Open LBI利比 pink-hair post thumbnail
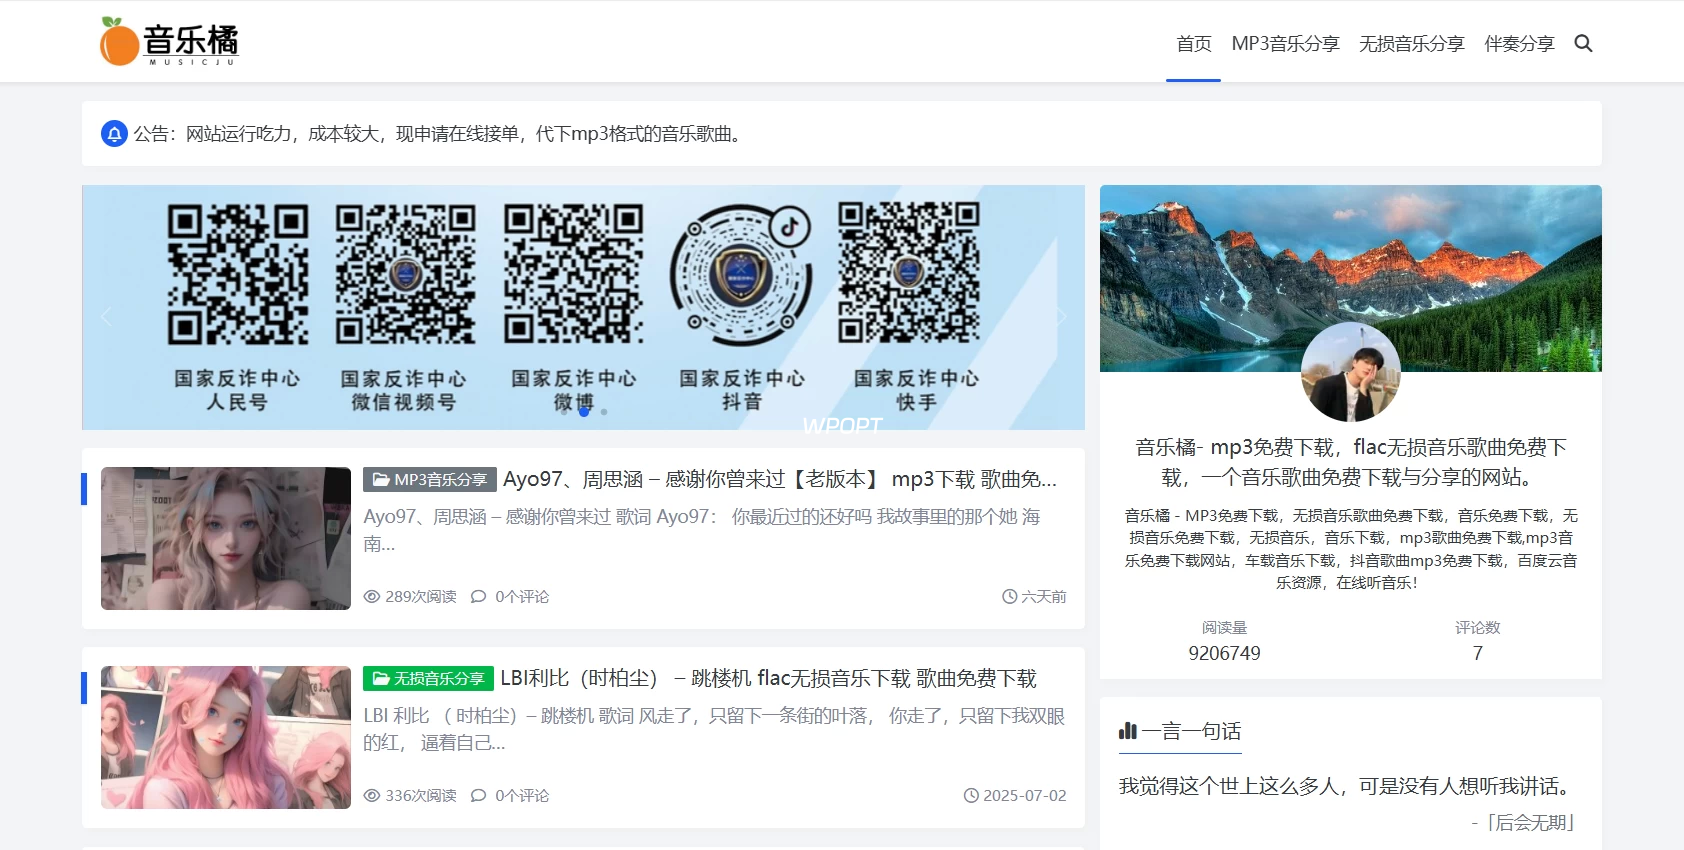The image size is (1684, 850). pos(226,738)
